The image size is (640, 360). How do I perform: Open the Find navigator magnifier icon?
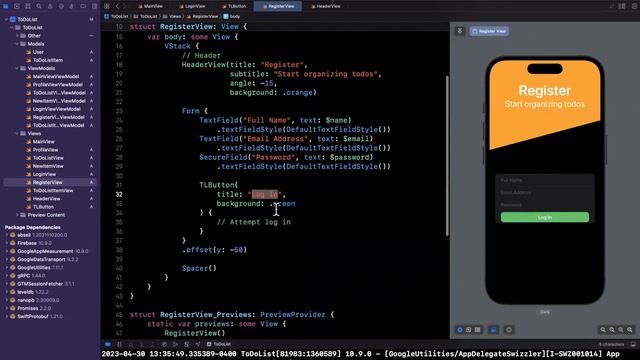pos(39,6)
